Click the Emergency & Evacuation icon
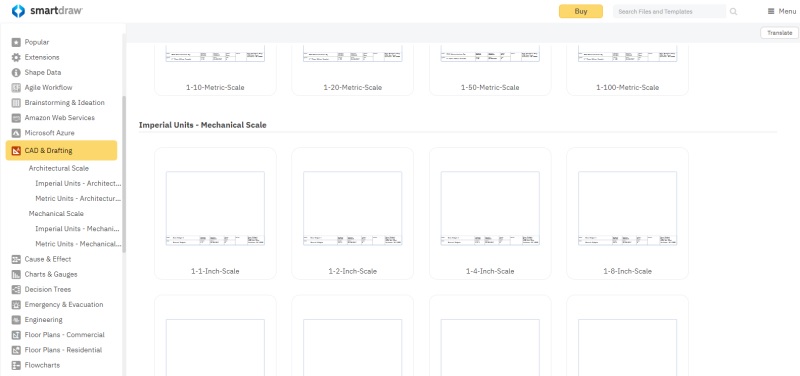Screen dimensions: 800x376 point(16,305)
